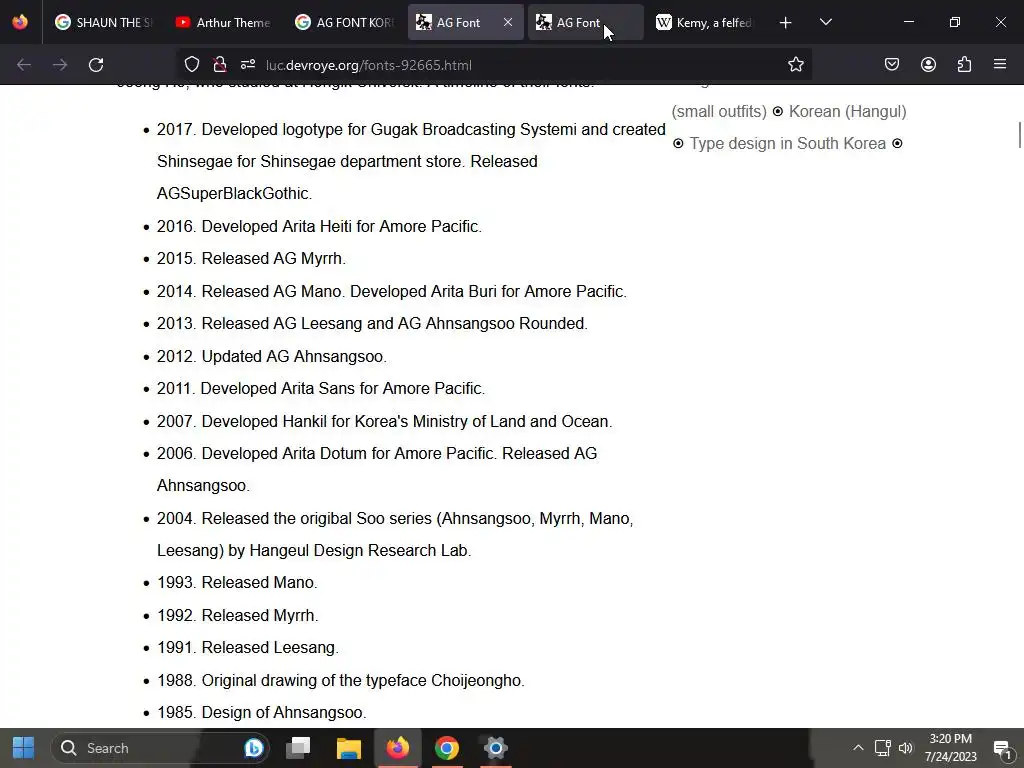Minimize the Firefox window

pos(908,22)
